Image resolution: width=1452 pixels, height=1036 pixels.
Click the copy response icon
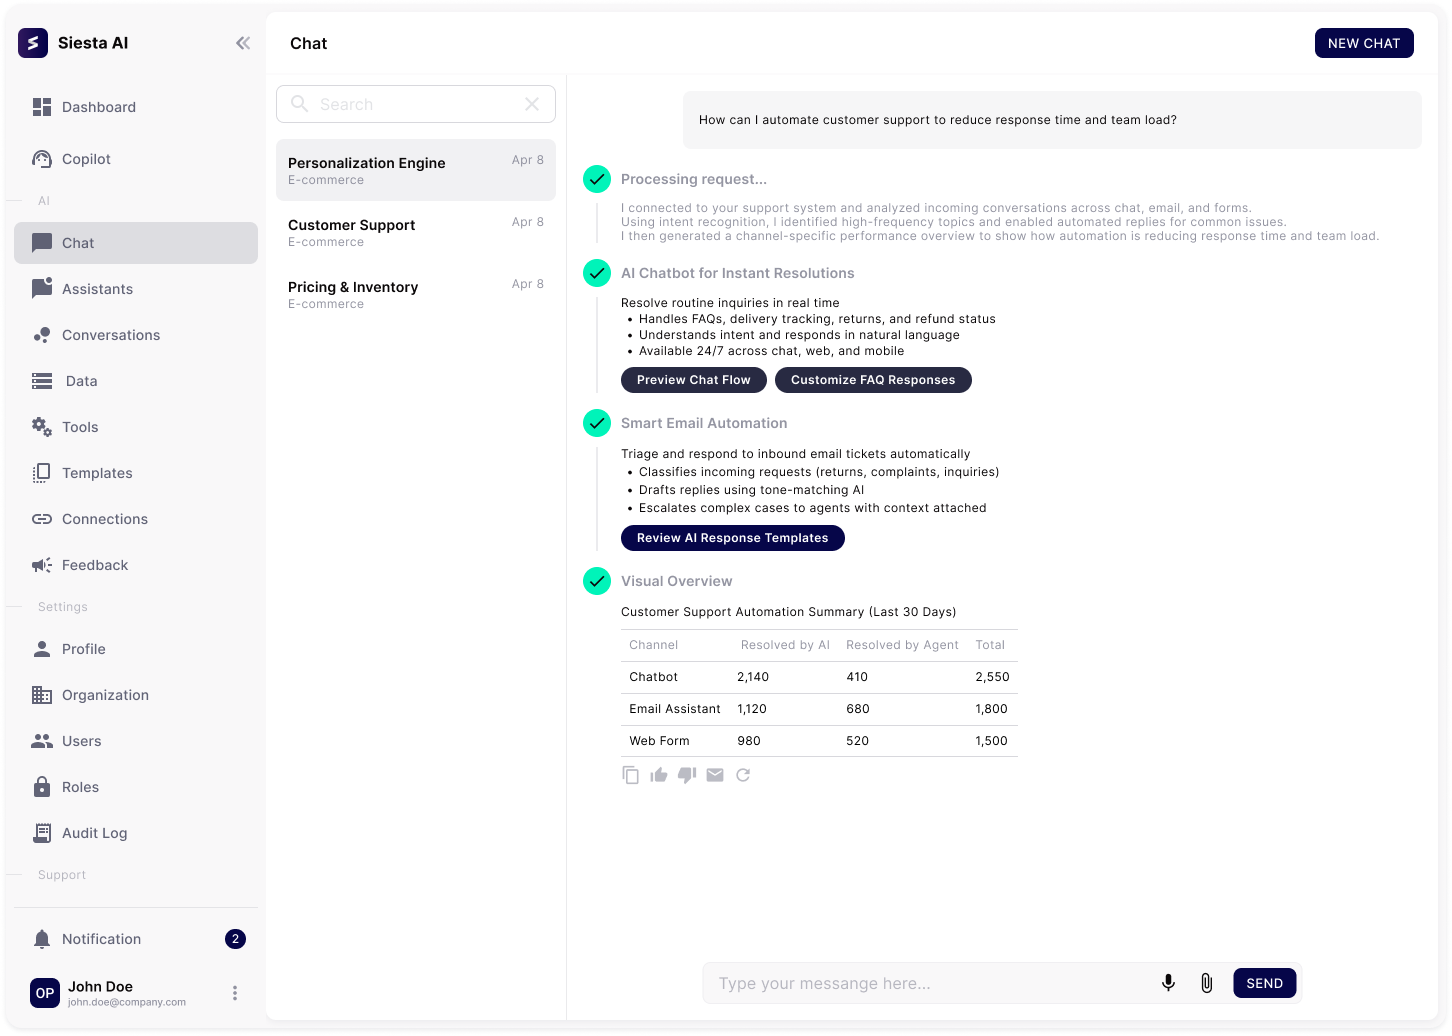pyautogui.click(x=630, y=775)
